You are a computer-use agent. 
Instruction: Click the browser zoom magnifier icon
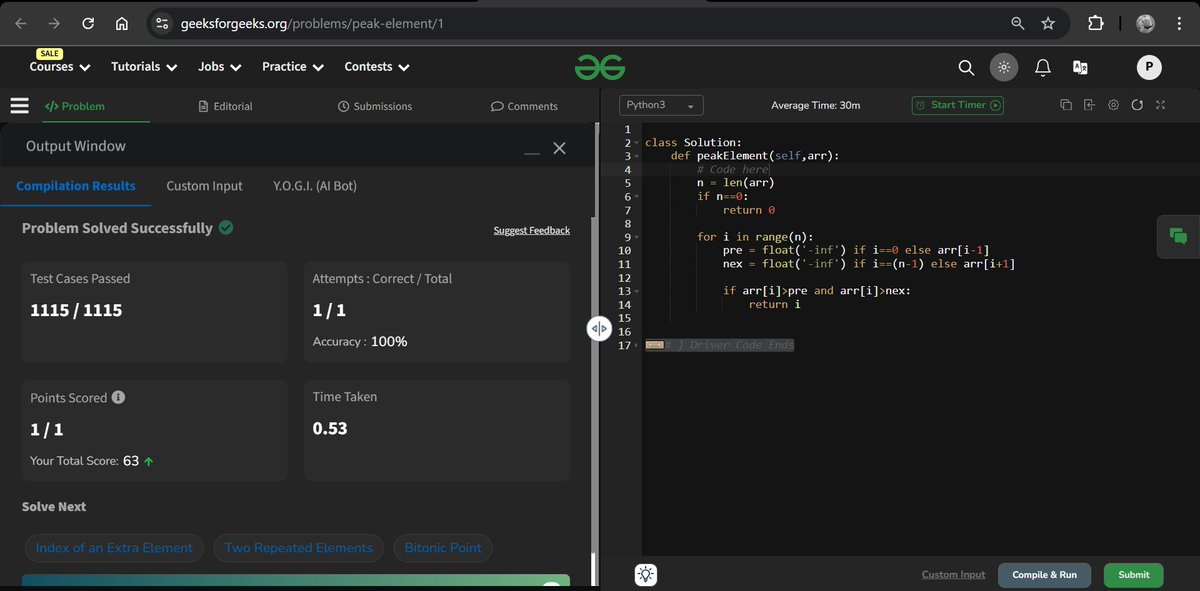1017,23
